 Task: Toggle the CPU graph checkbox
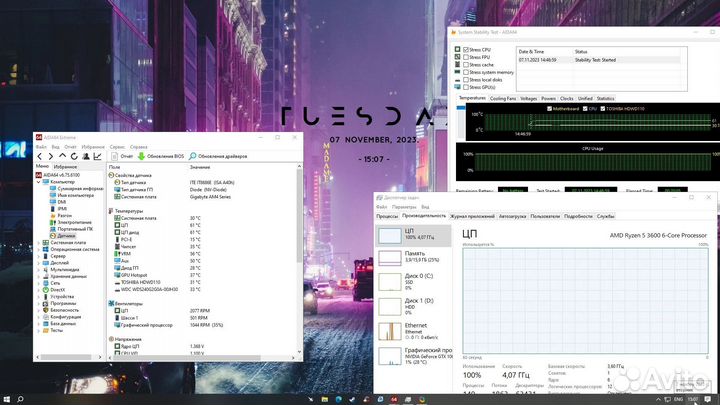585,109
